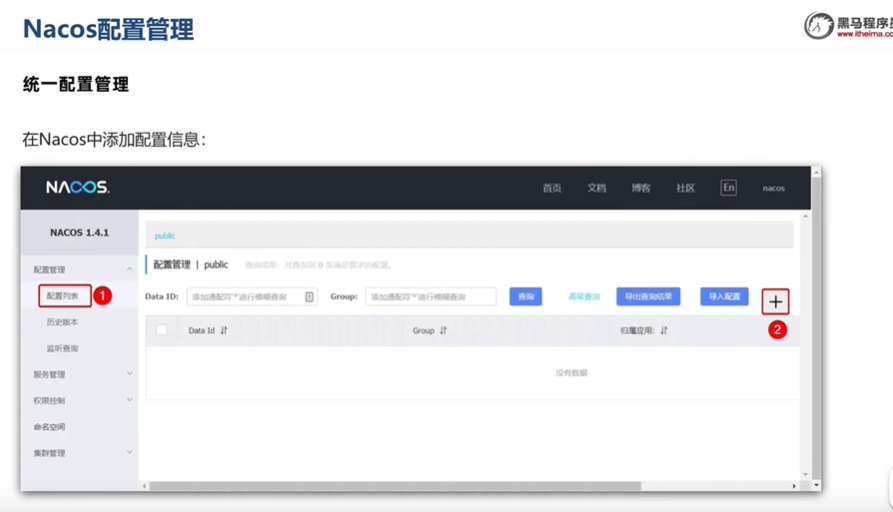This screenshot has height=512, width=893.
Task: Click the outer vertical scrollbar down arrow
Action: pyautogui.click(x=817, y=485)
